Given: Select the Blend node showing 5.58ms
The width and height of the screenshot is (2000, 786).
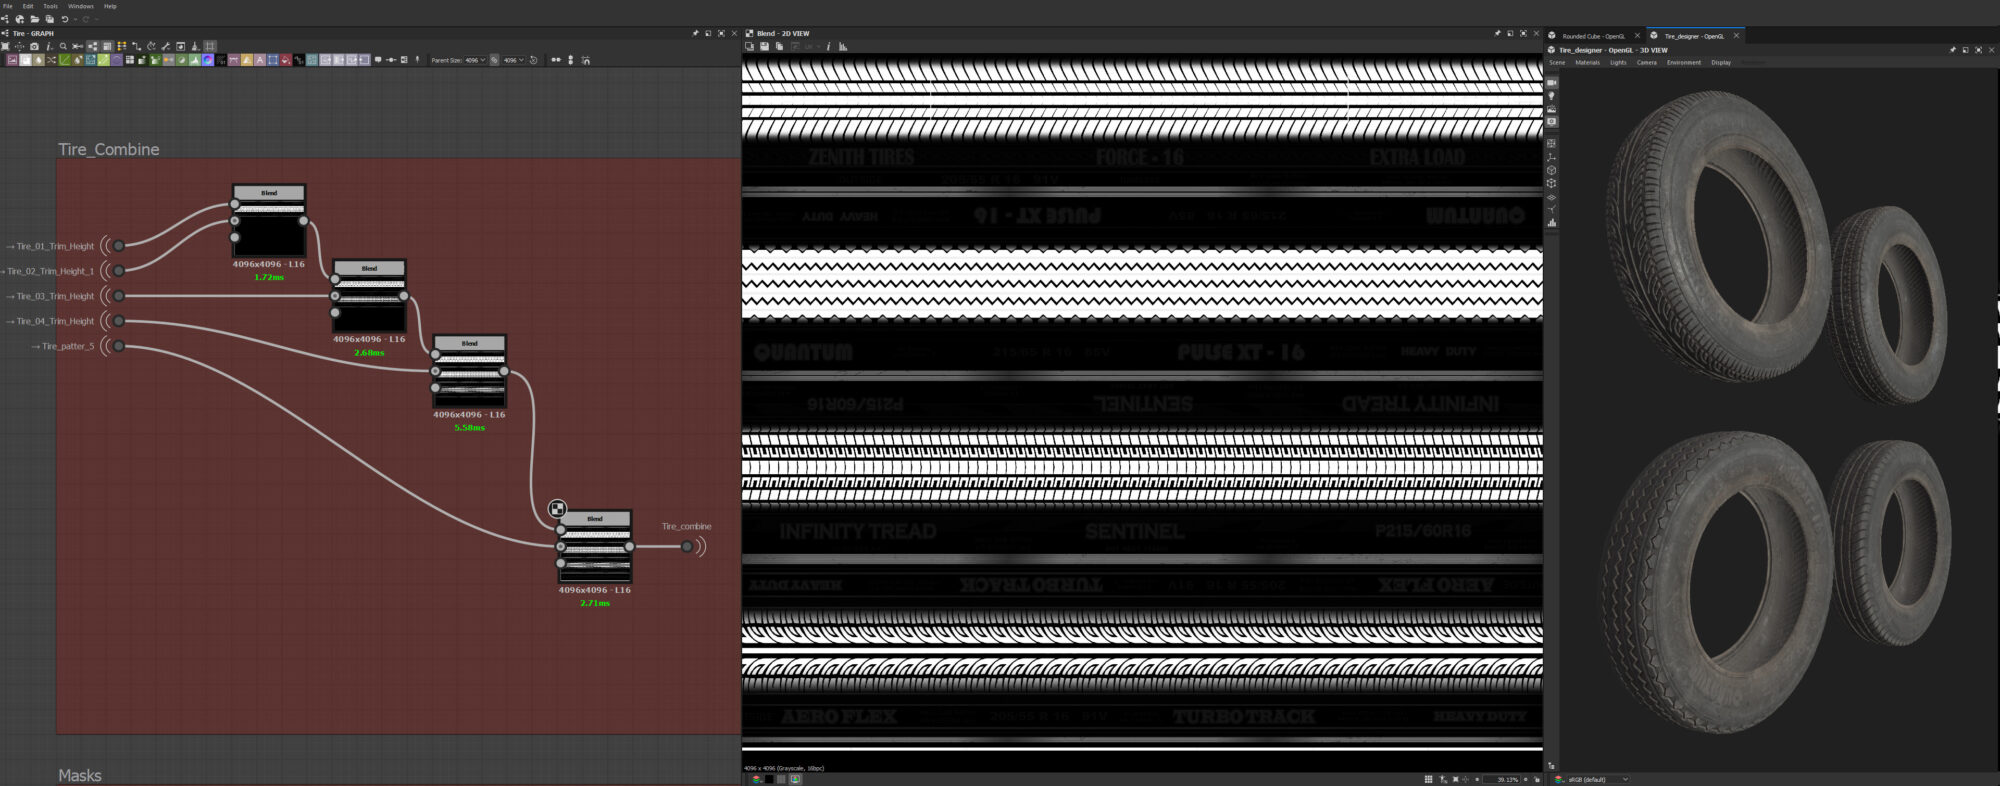Looking at the screenshot, I should [469, 370].
